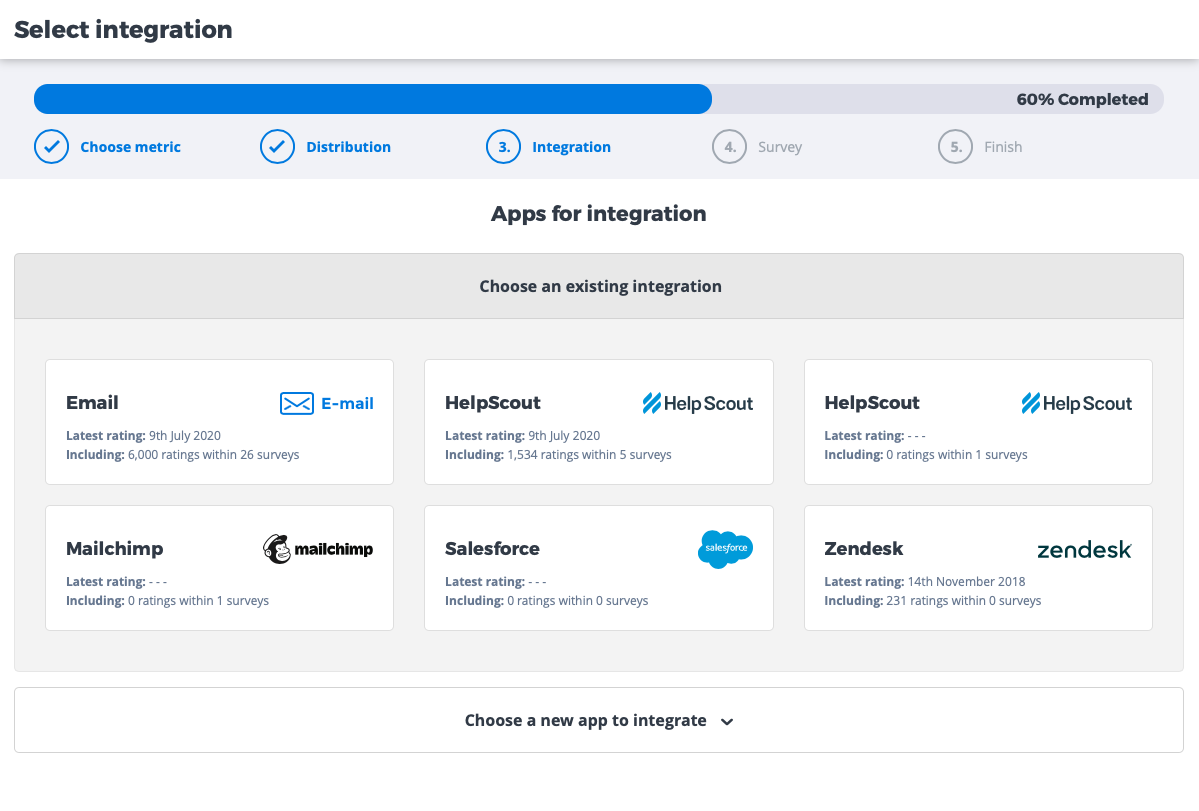Select HelpScout card with 1,534 ratings
1199x811 pixels.
pyautogui.click(x=599, y=422)
